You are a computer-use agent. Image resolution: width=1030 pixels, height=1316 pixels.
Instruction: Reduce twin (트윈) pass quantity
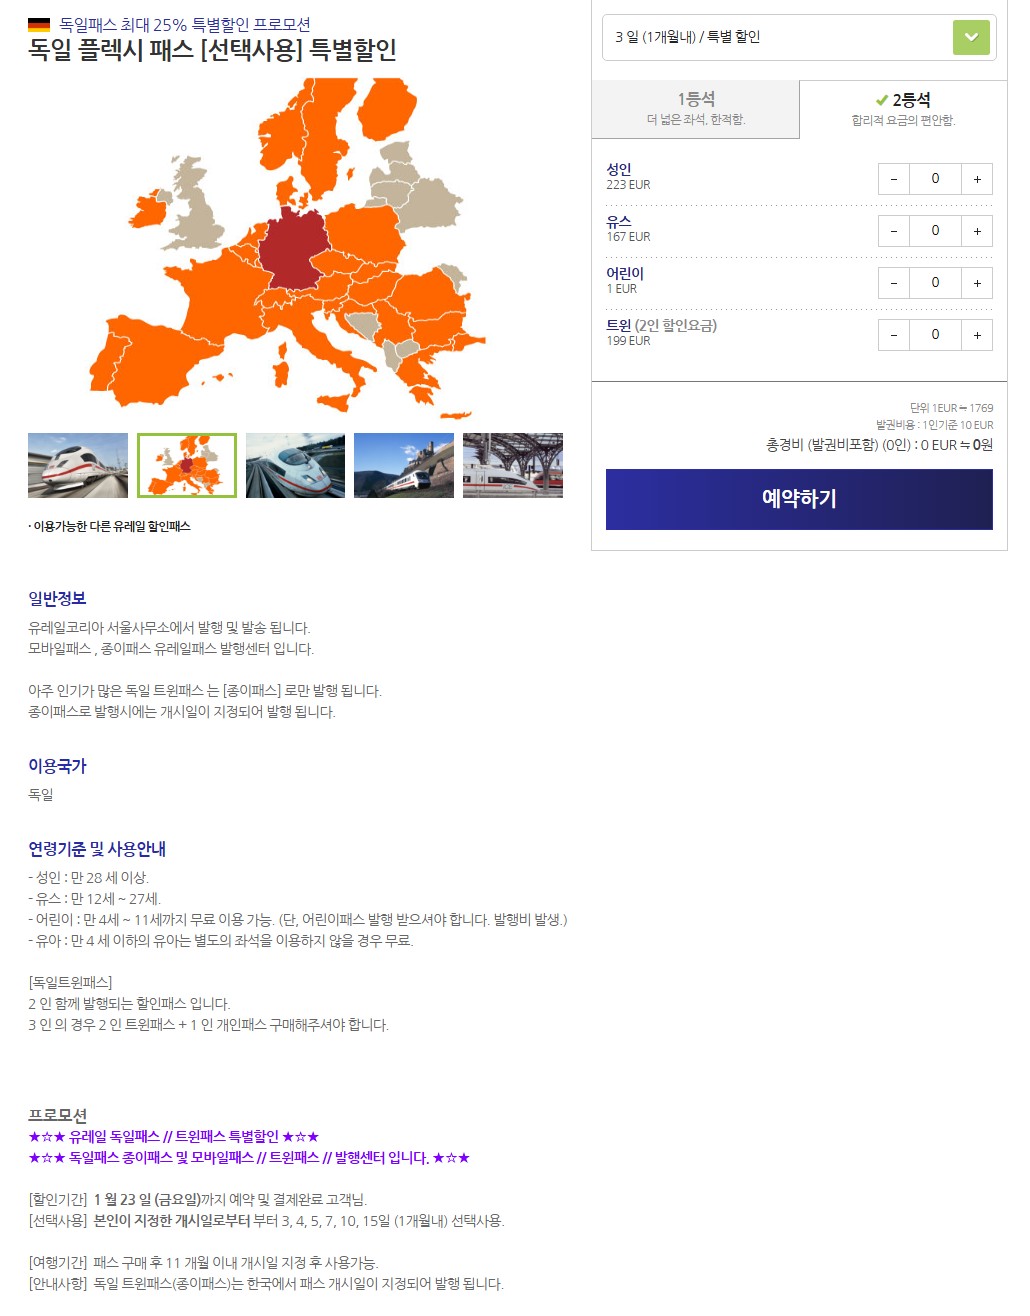point(894,335)
